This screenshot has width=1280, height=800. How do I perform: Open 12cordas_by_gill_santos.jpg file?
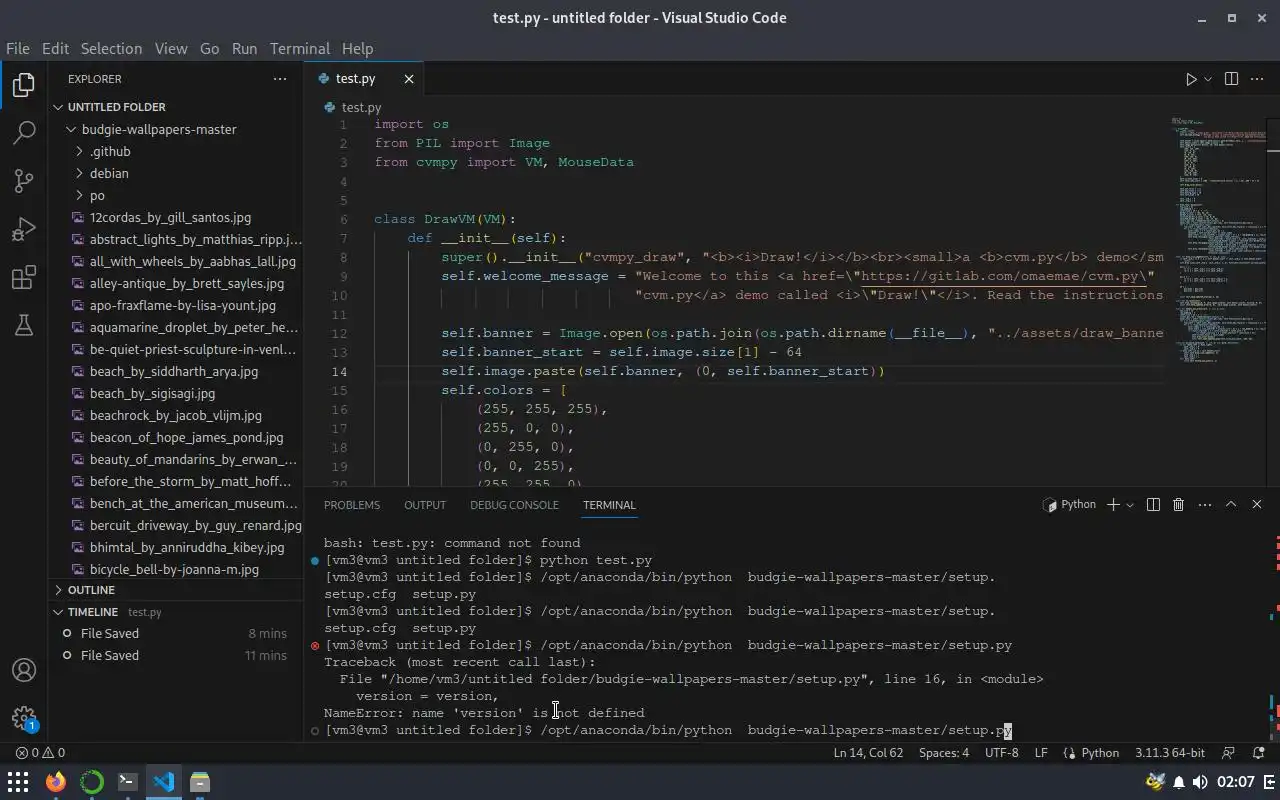[x=176, y=217]
